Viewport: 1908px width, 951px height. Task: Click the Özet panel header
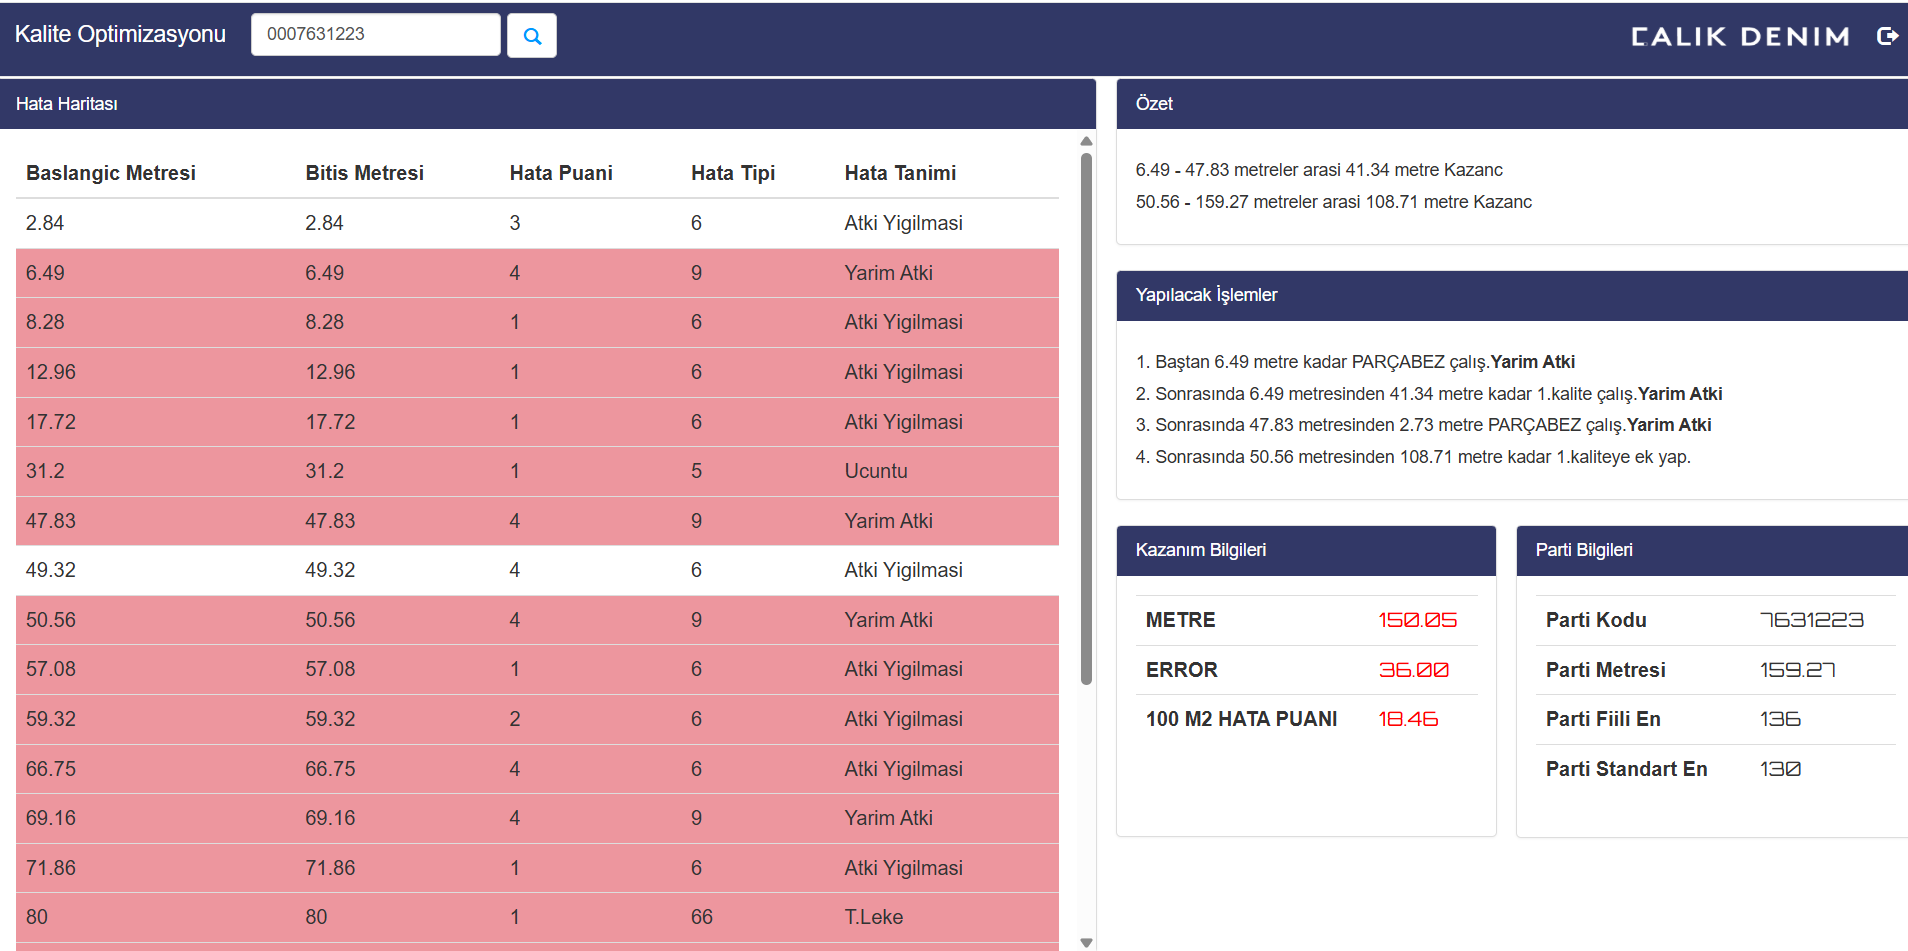pos(1512,104)
